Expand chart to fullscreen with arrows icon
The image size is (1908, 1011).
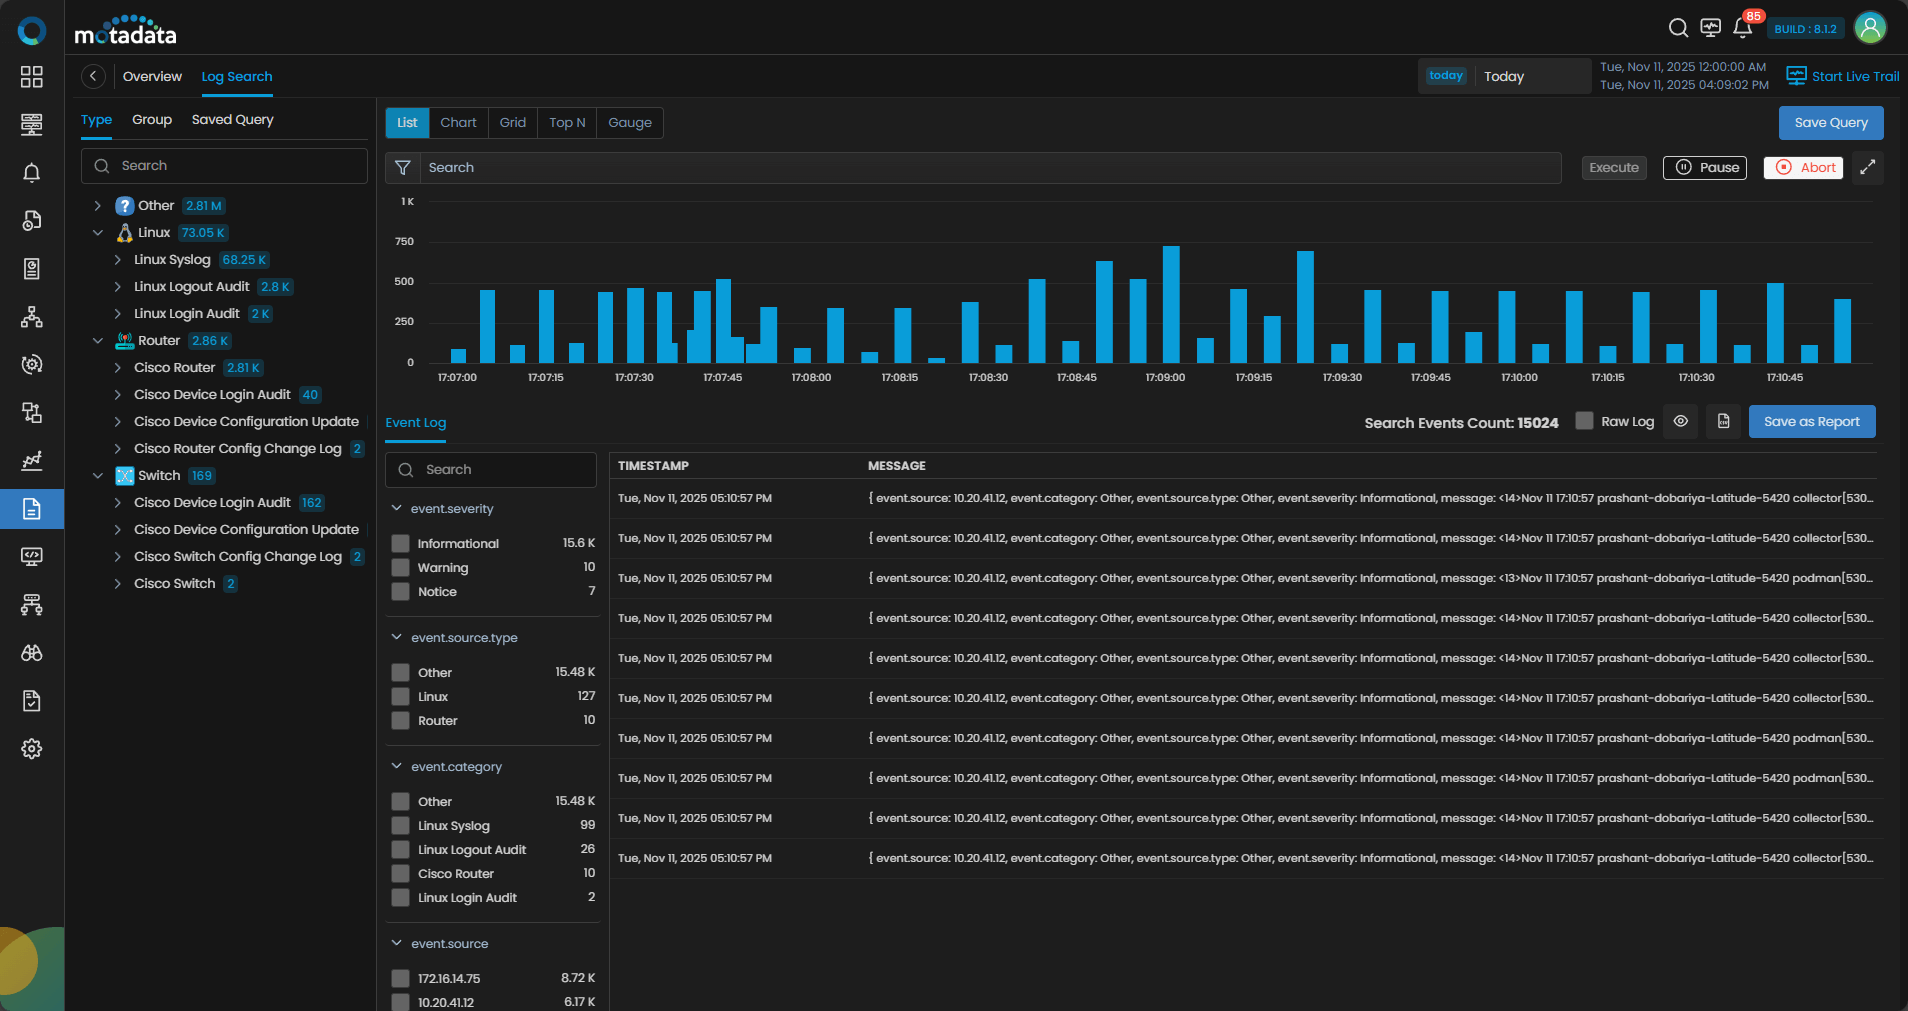click(x=1867, y=168)
